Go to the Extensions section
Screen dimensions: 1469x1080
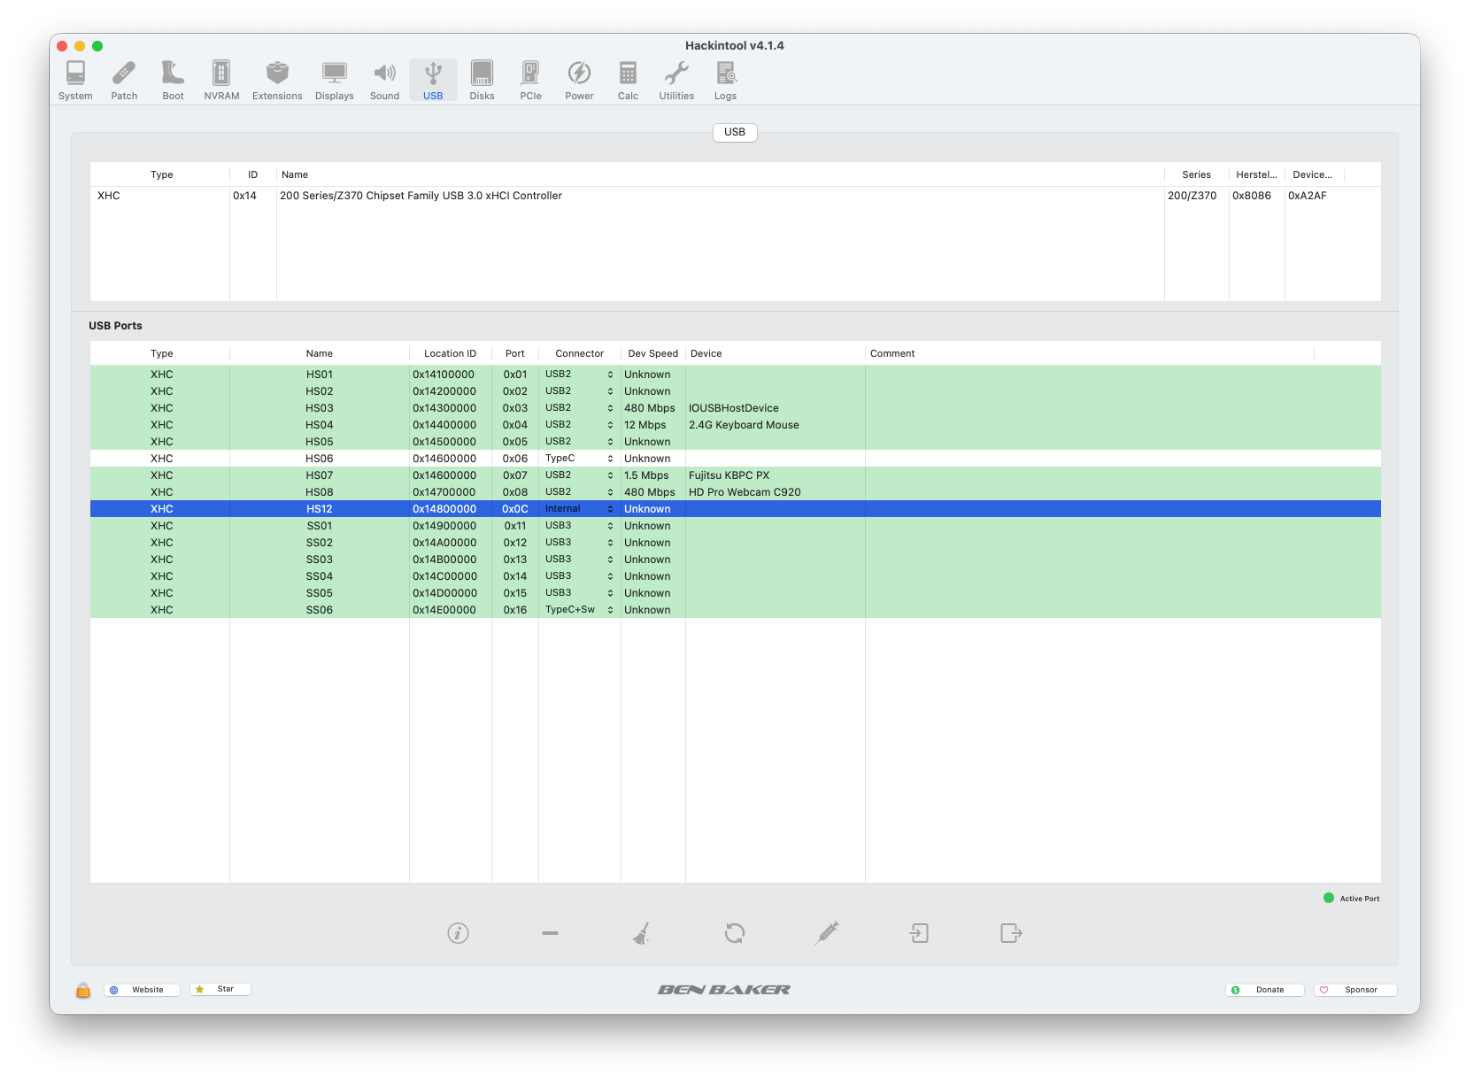click(x=277, y=80)
